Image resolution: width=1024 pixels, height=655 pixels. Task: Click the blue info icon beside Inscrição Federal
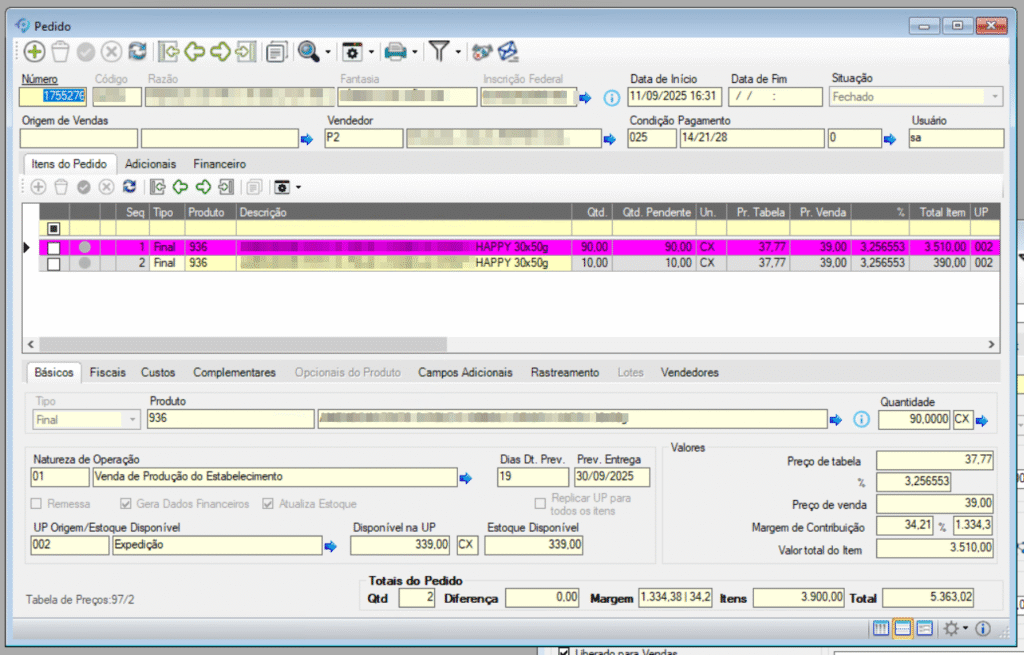pos(612,98)
